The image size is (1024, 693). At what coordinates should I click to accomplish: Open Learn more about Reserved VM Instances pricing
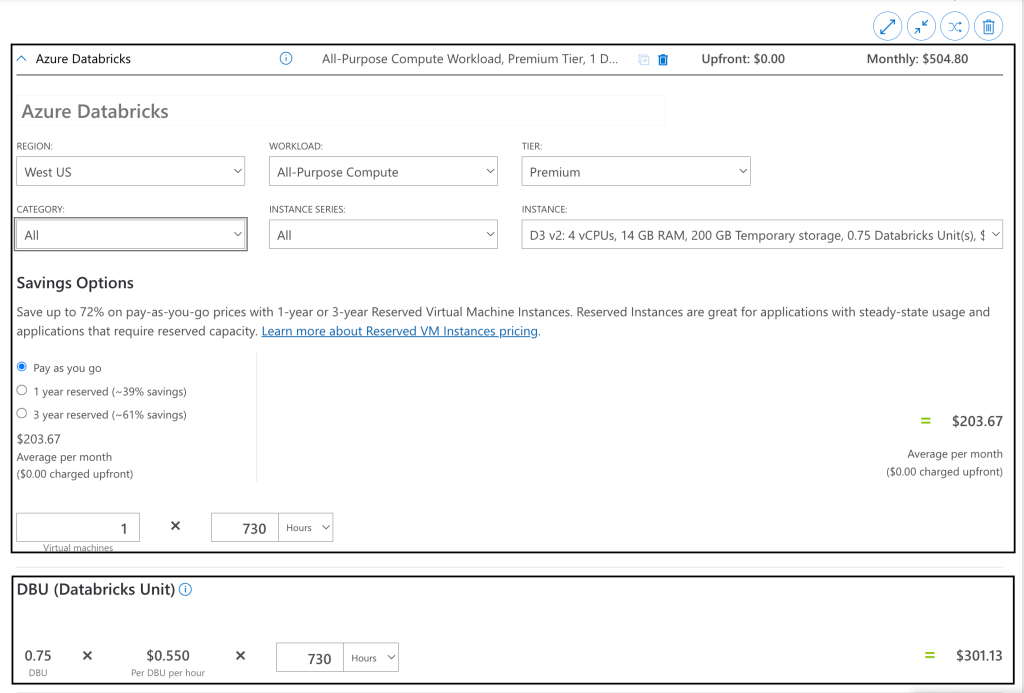[x=400, y=331]
